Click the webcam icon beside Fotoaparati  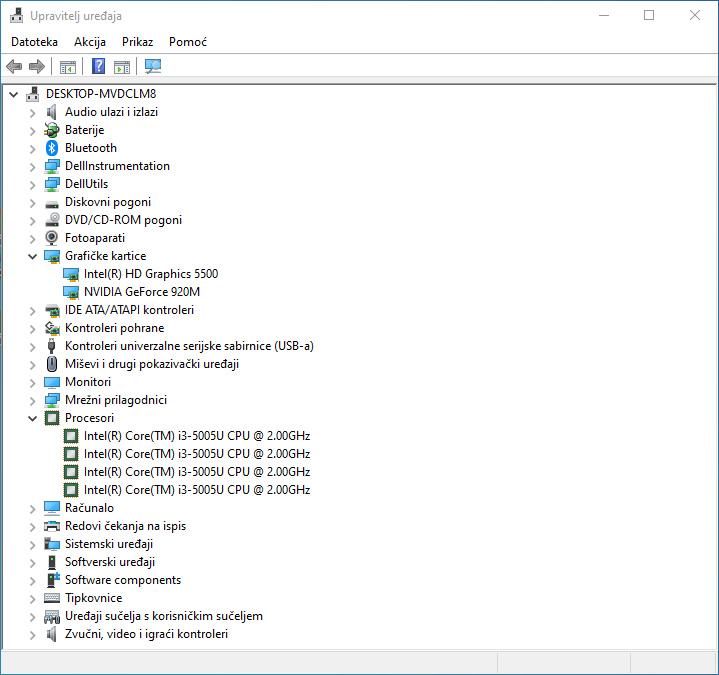coord(52,238)
